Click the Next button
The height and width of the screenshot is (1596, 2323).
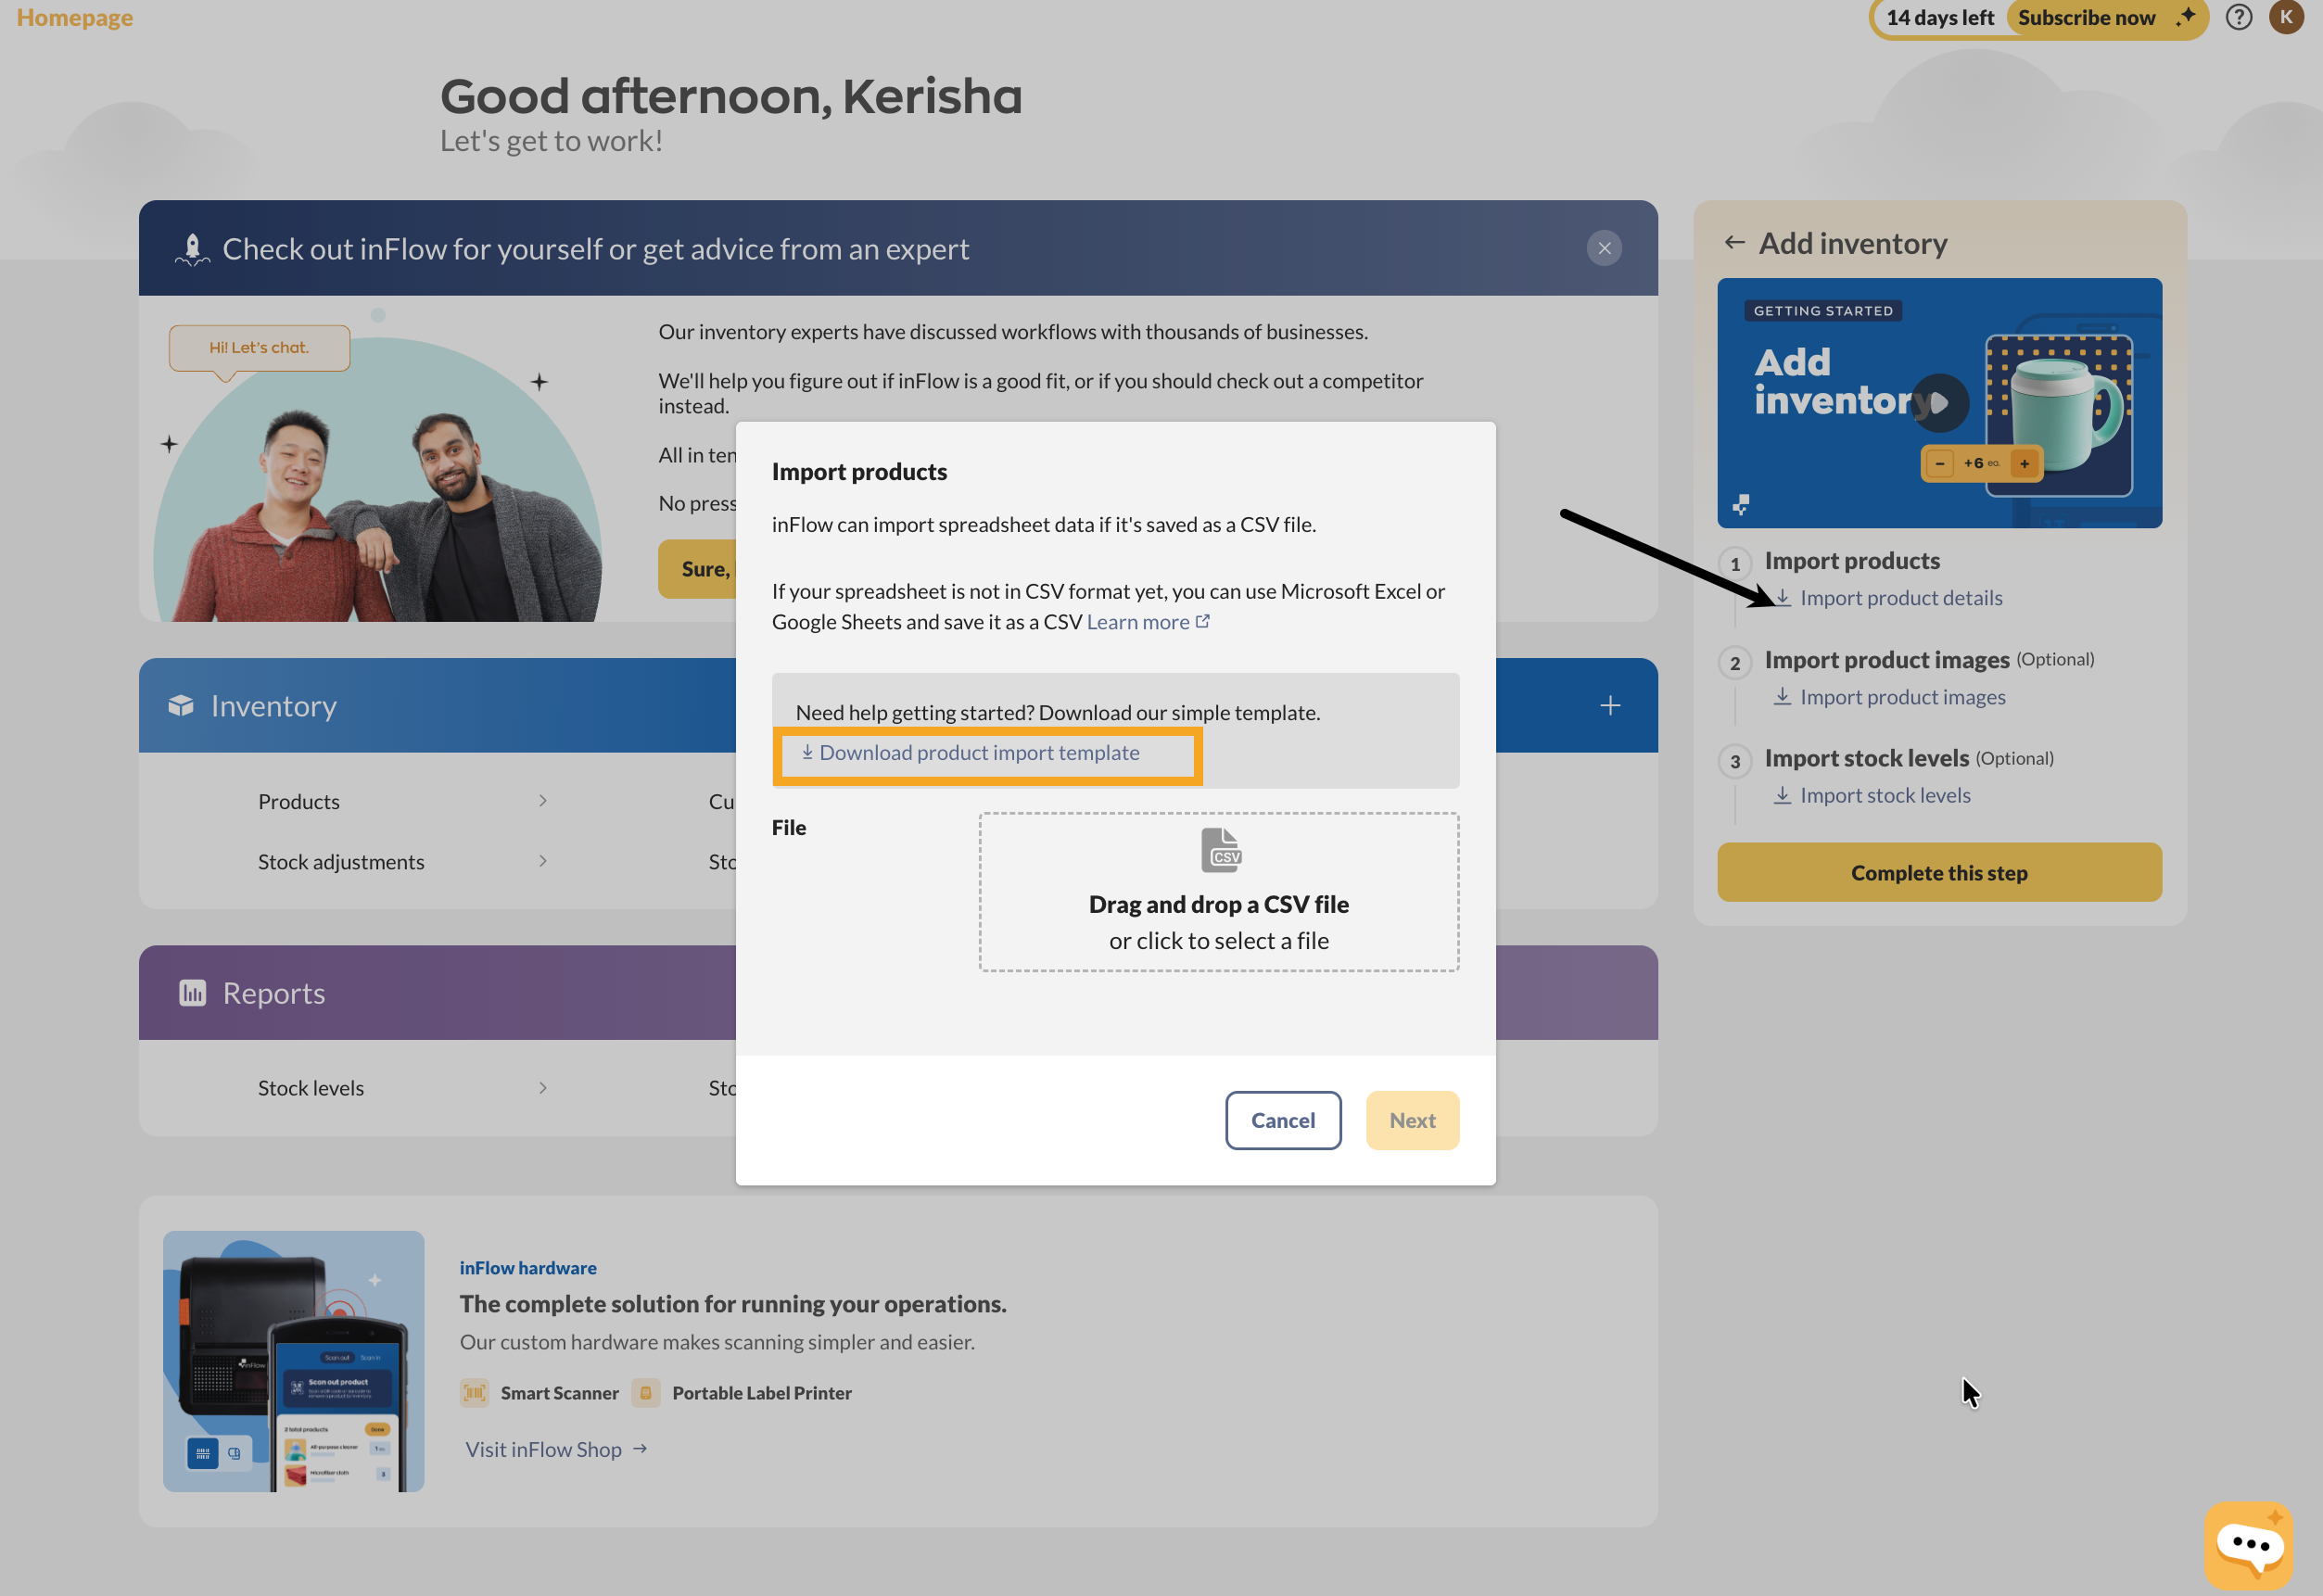pyautogui.click(x=1411, y=1120)
